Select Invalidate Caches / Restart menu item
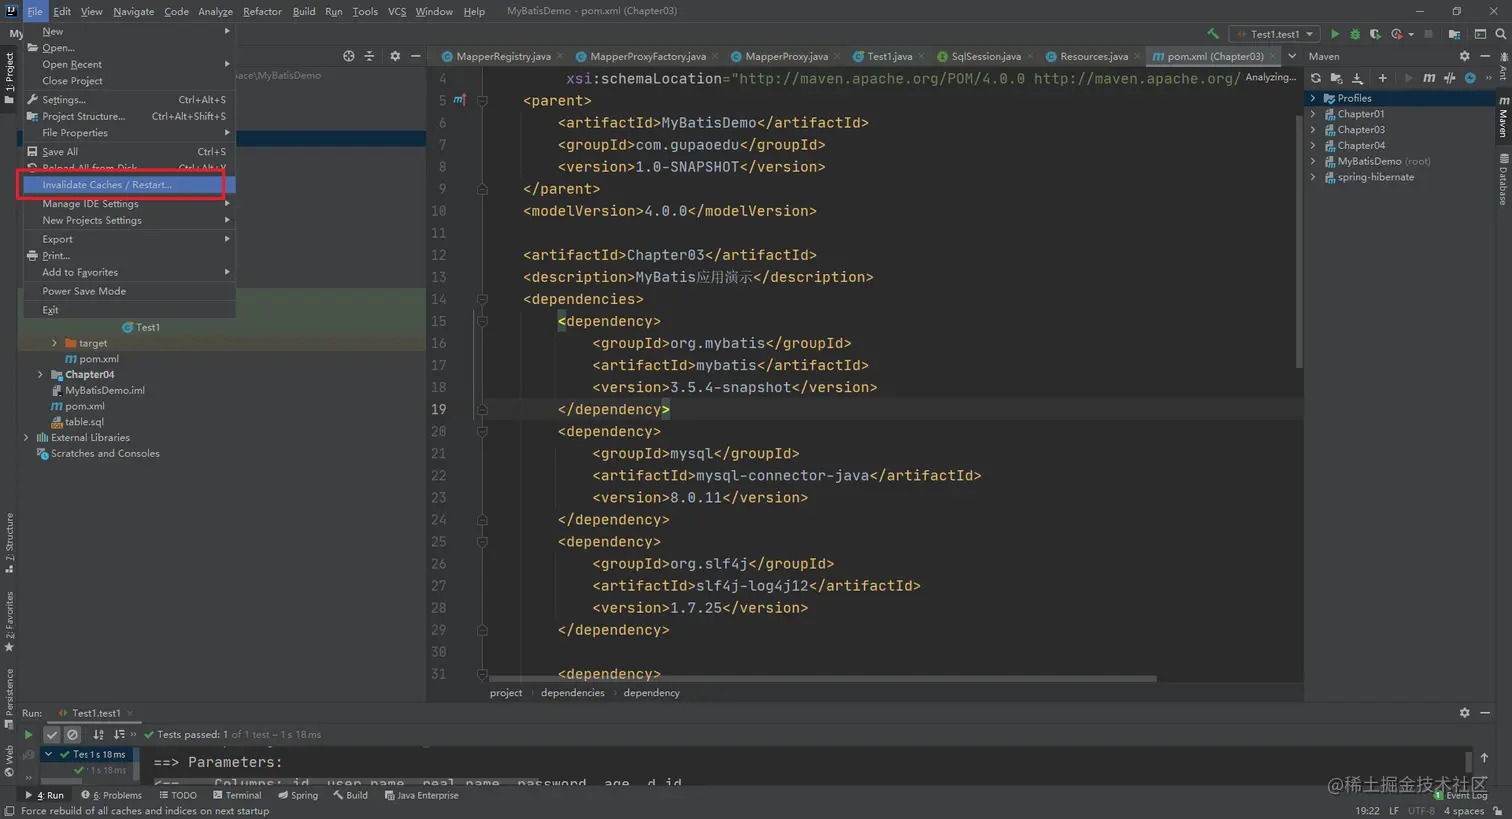The image size is (1512, 819). 107,185
